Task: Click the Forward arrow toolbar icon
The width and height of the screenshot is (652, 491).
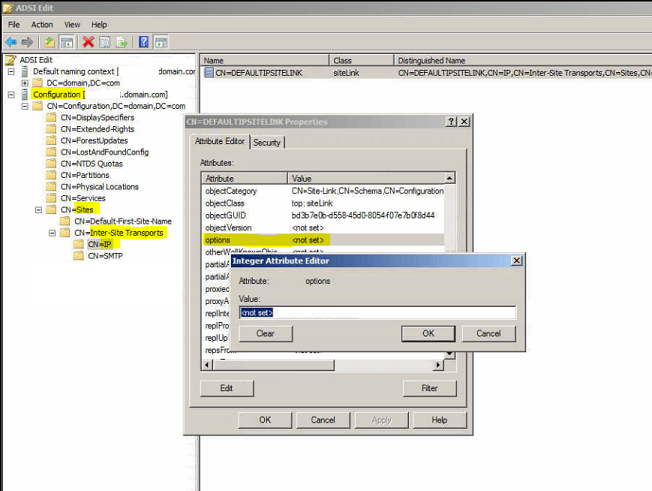Action: [27, 42]
